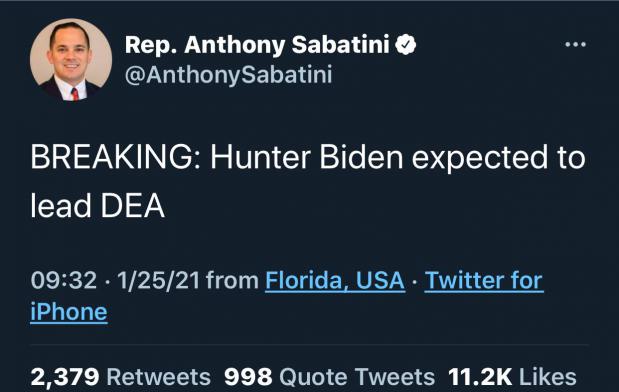Click the "Twitter for" source link text
Screen dimensions: 619x392
(484, 281)
